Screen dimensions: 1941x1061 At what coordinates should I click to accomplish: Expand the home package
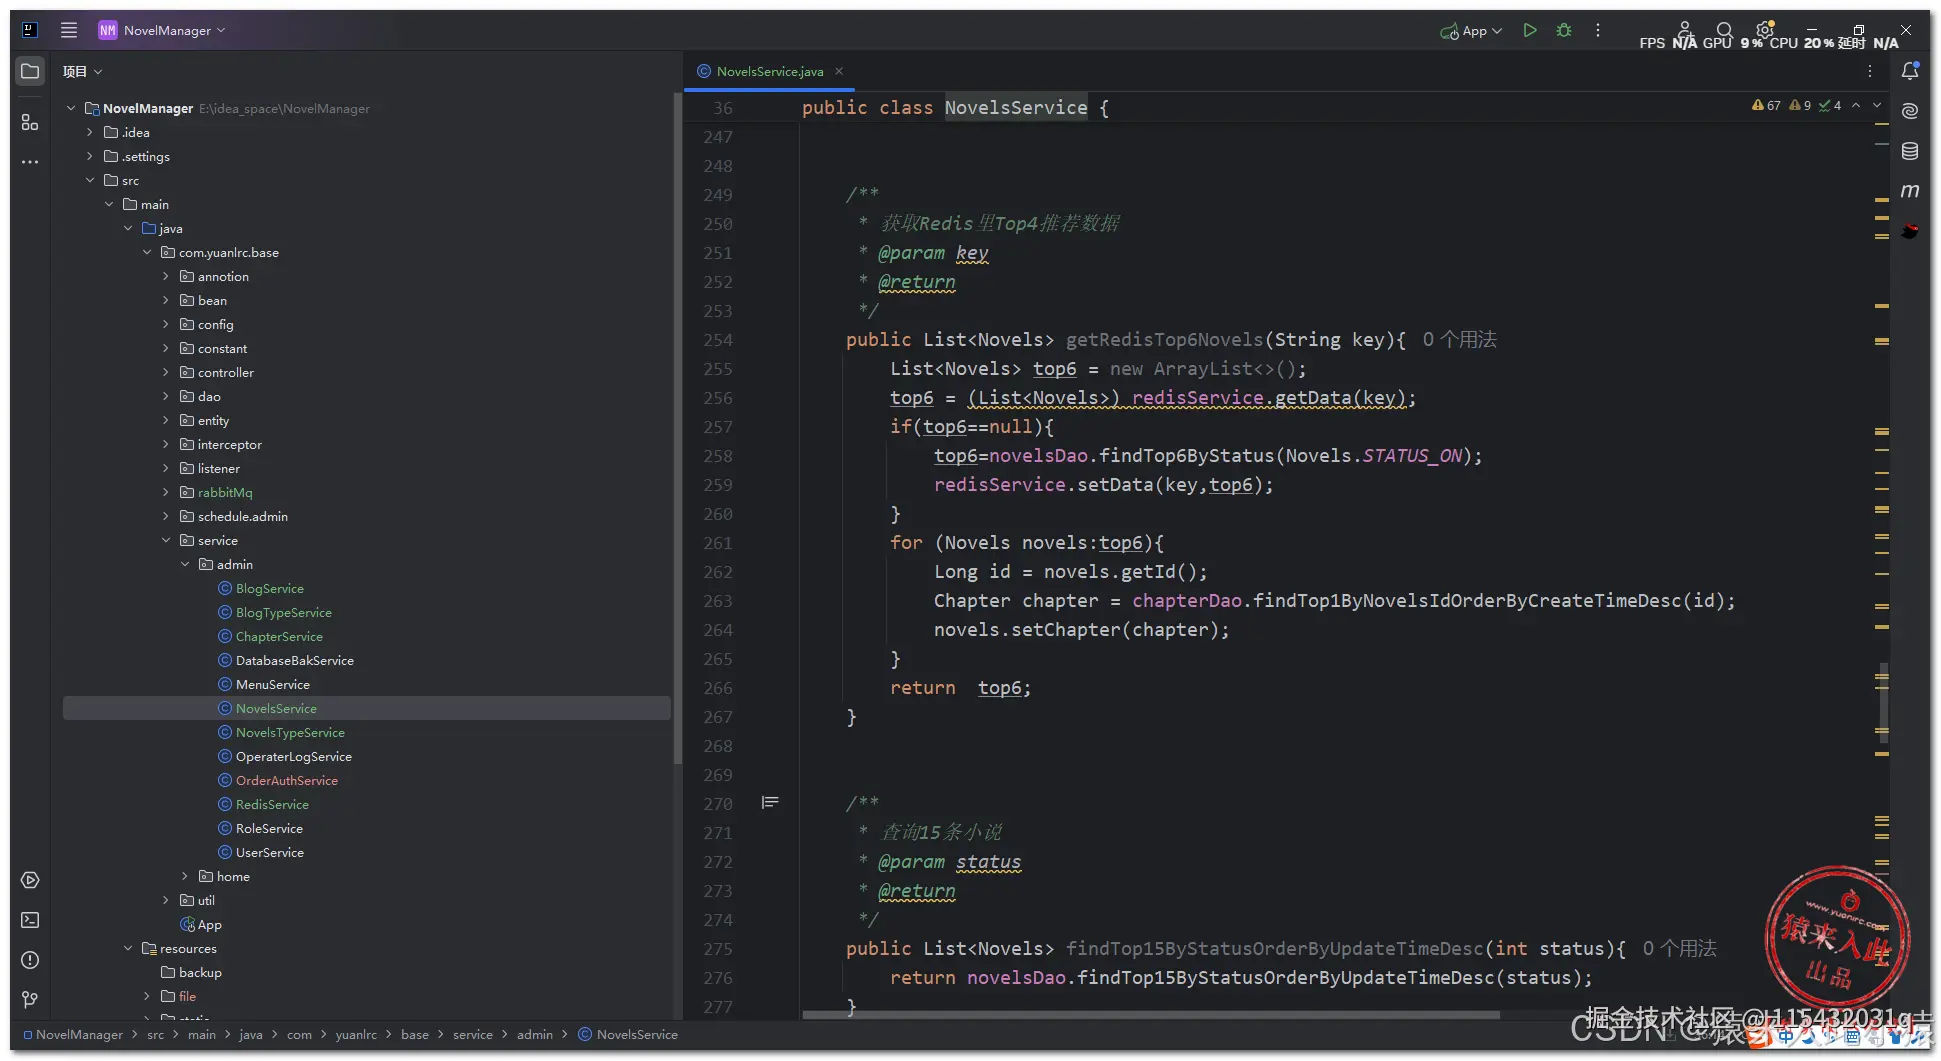point(185,876)
